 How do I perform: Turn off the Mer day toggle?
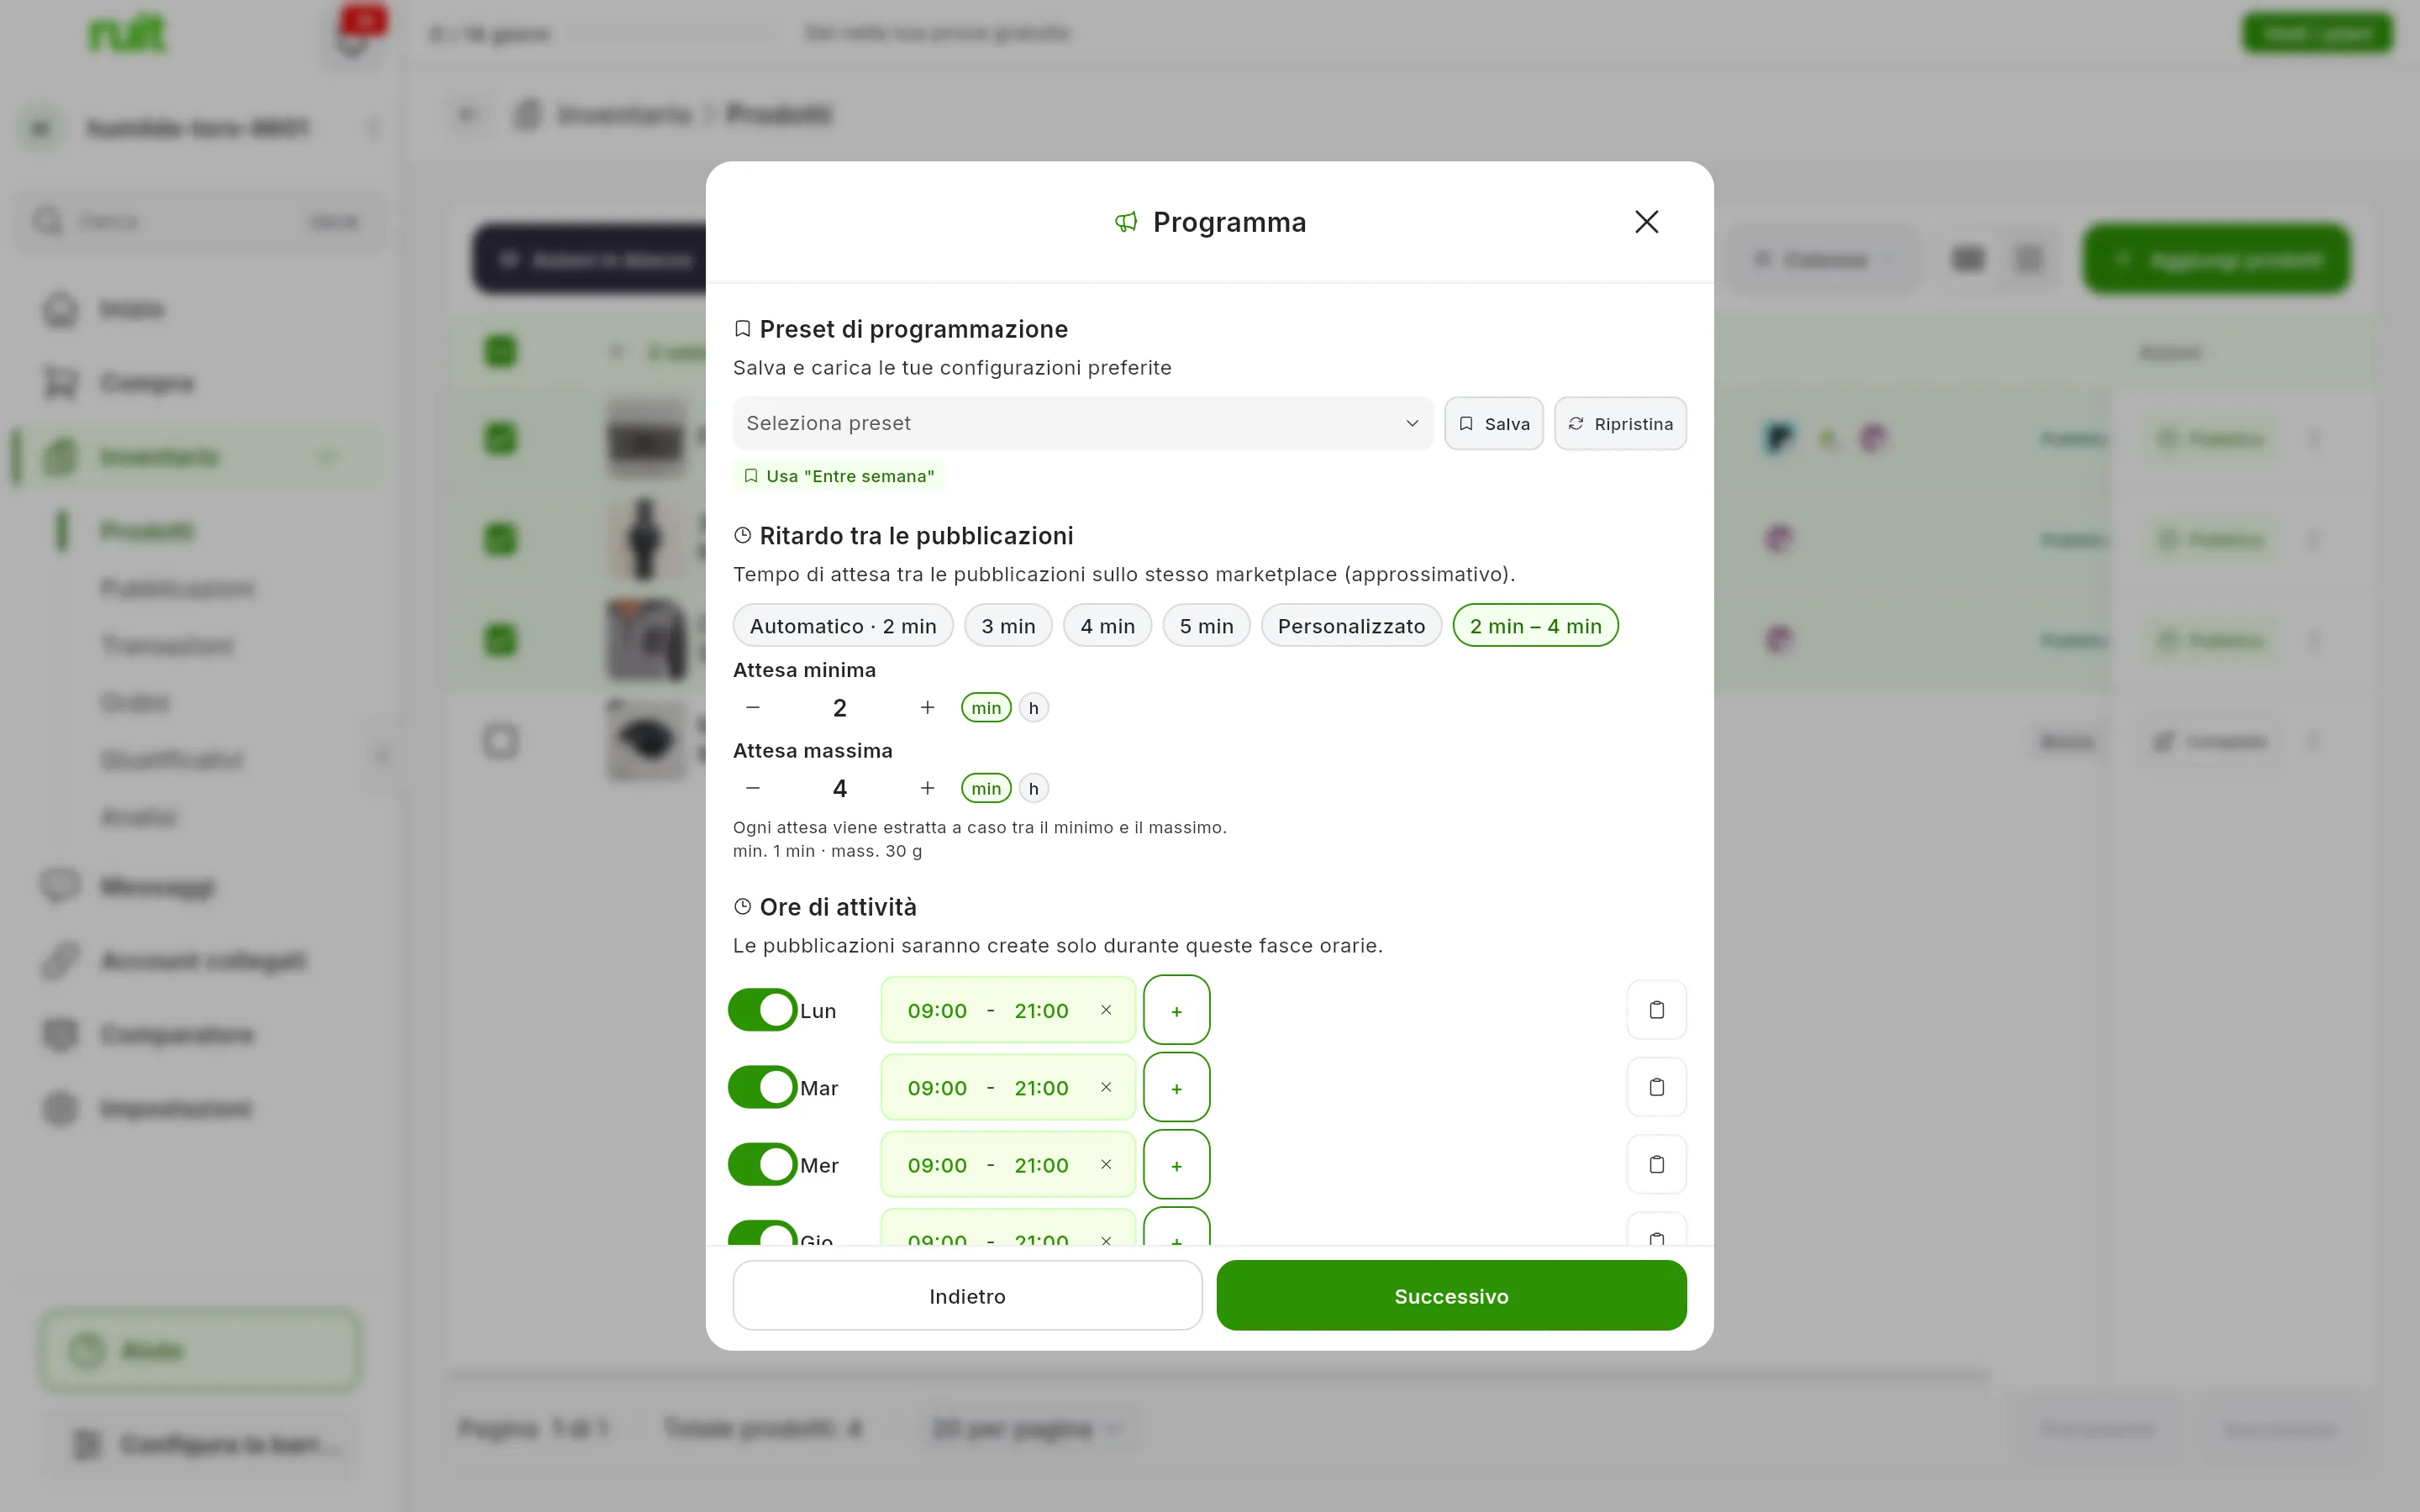point(762,1164)
